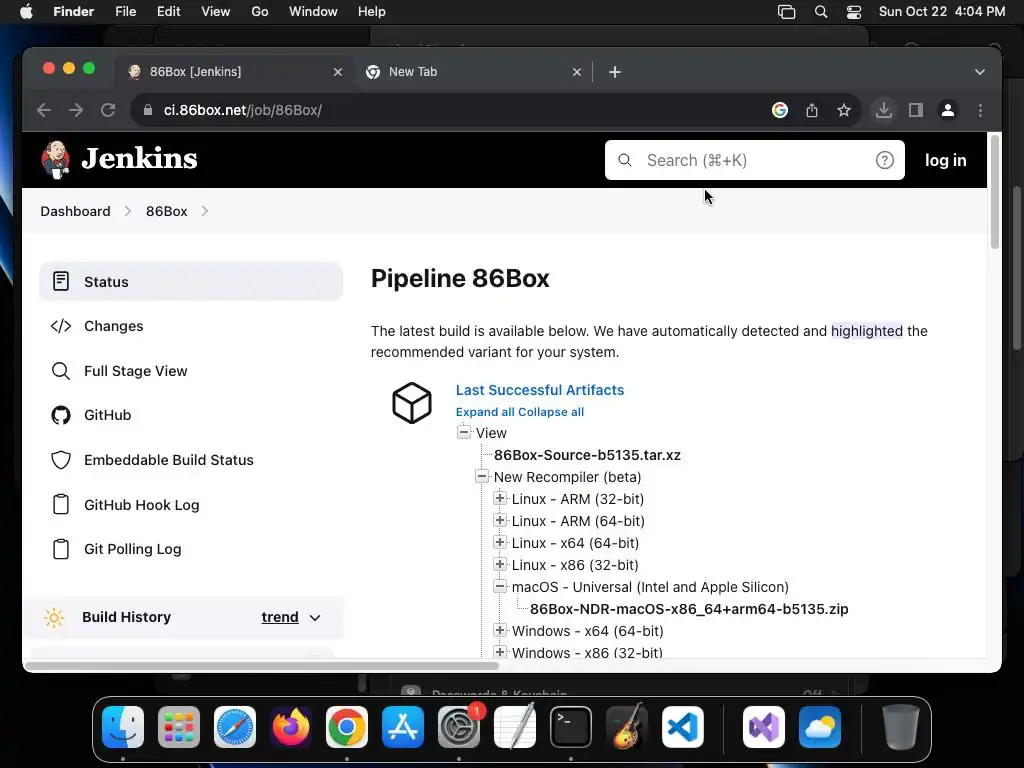The height and width of the screenshot is (768, 1024).
Task: Expand the Linux - ARM (32-bit) node
Action: [500, 498]
